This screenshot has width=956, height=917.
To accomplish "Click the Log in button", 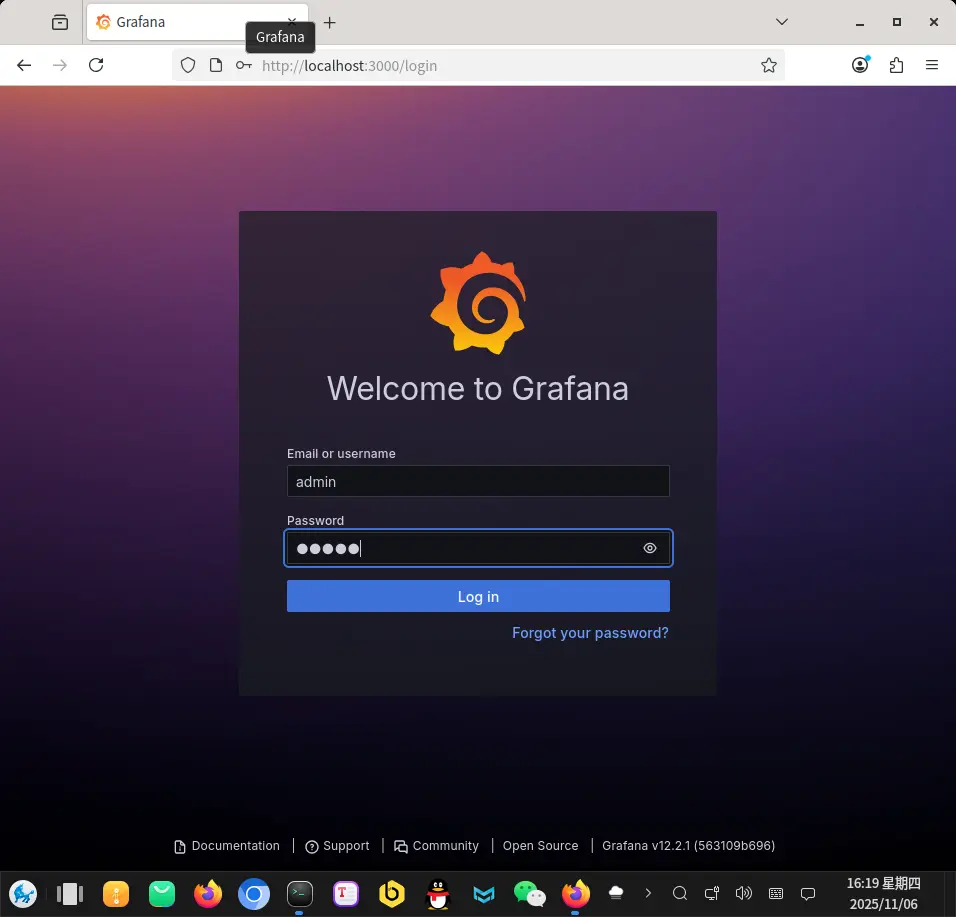I will 478,596.
